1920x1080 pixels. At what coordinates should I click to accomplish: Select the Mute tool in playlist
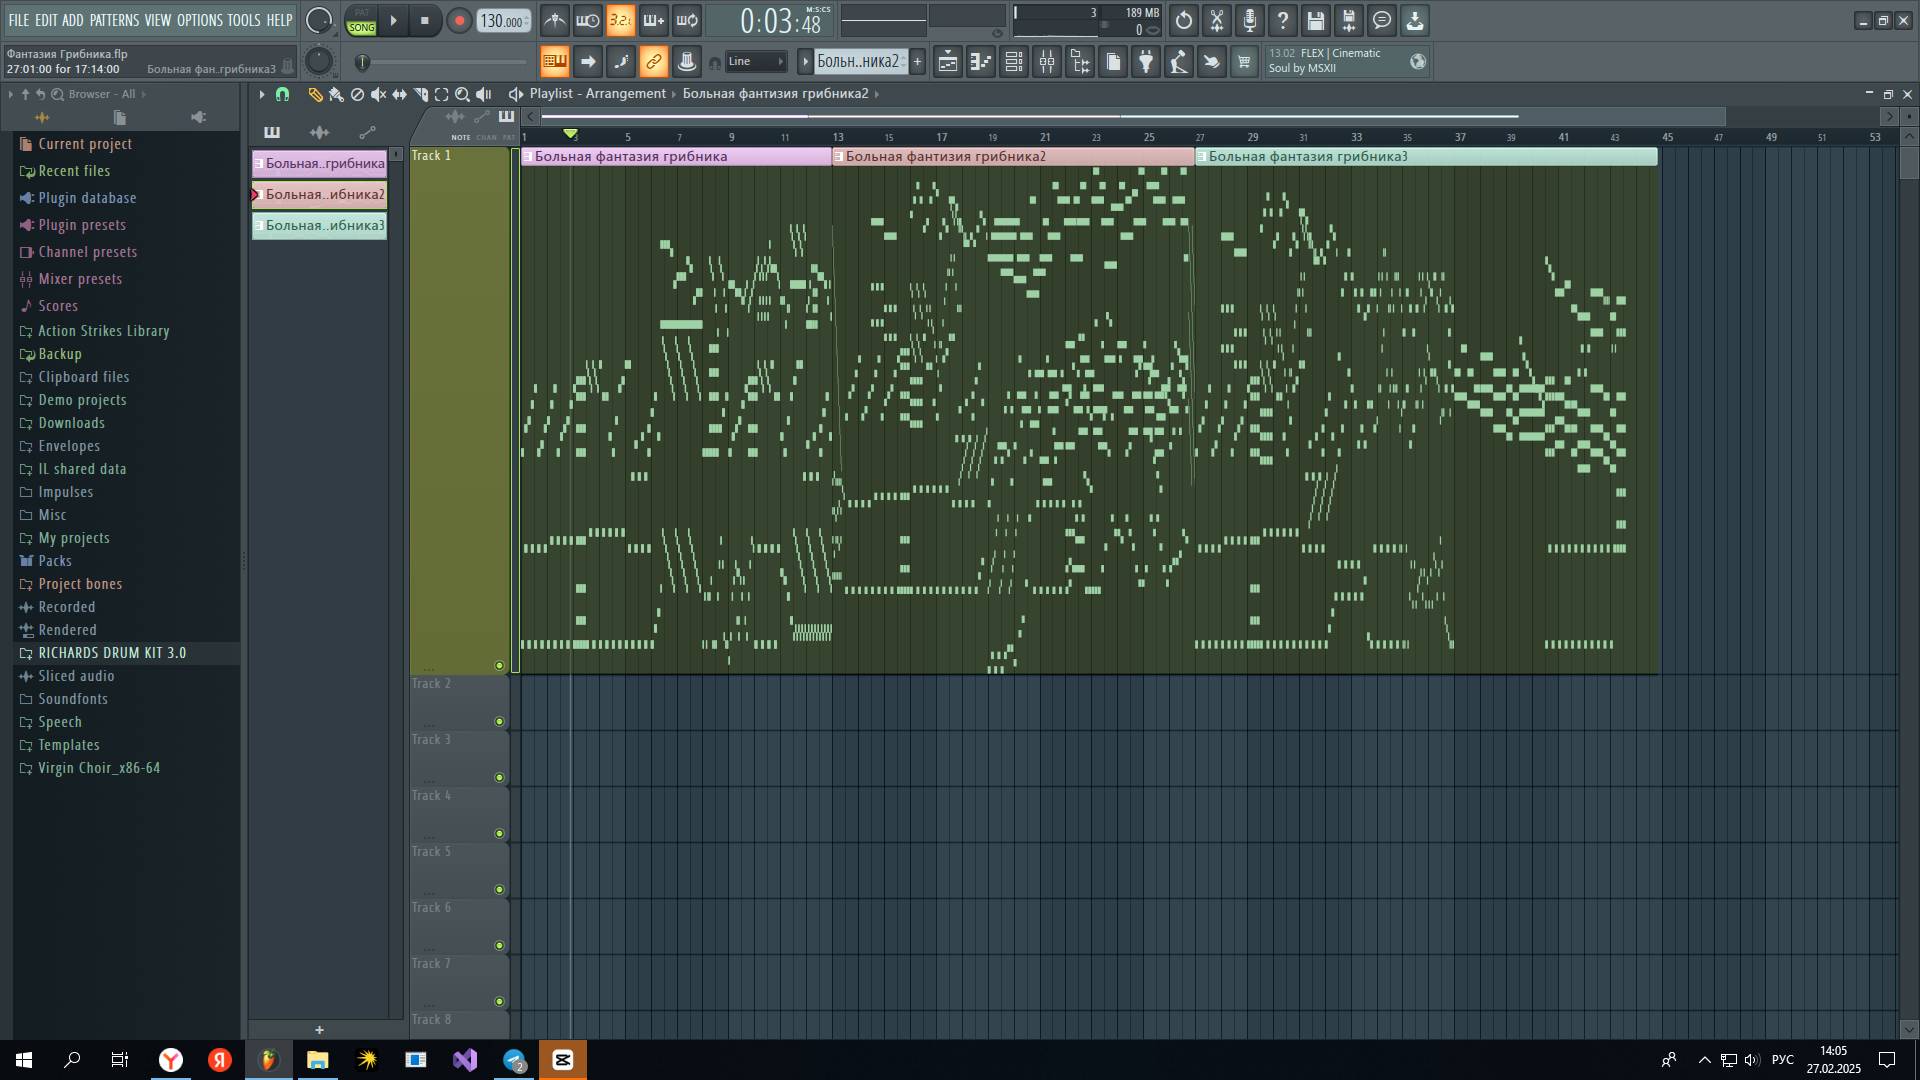point(378,94)
